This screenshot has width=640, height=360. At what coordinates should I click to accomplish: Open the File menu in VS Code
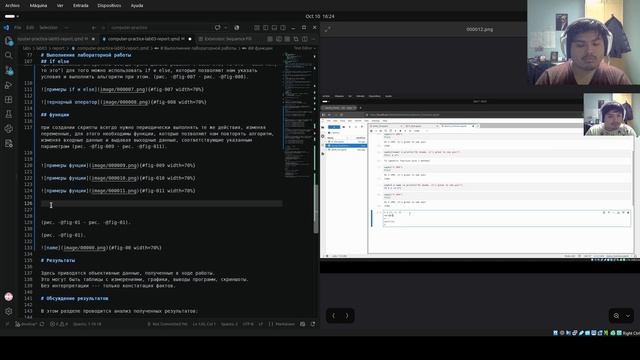(x=18, y=28)
